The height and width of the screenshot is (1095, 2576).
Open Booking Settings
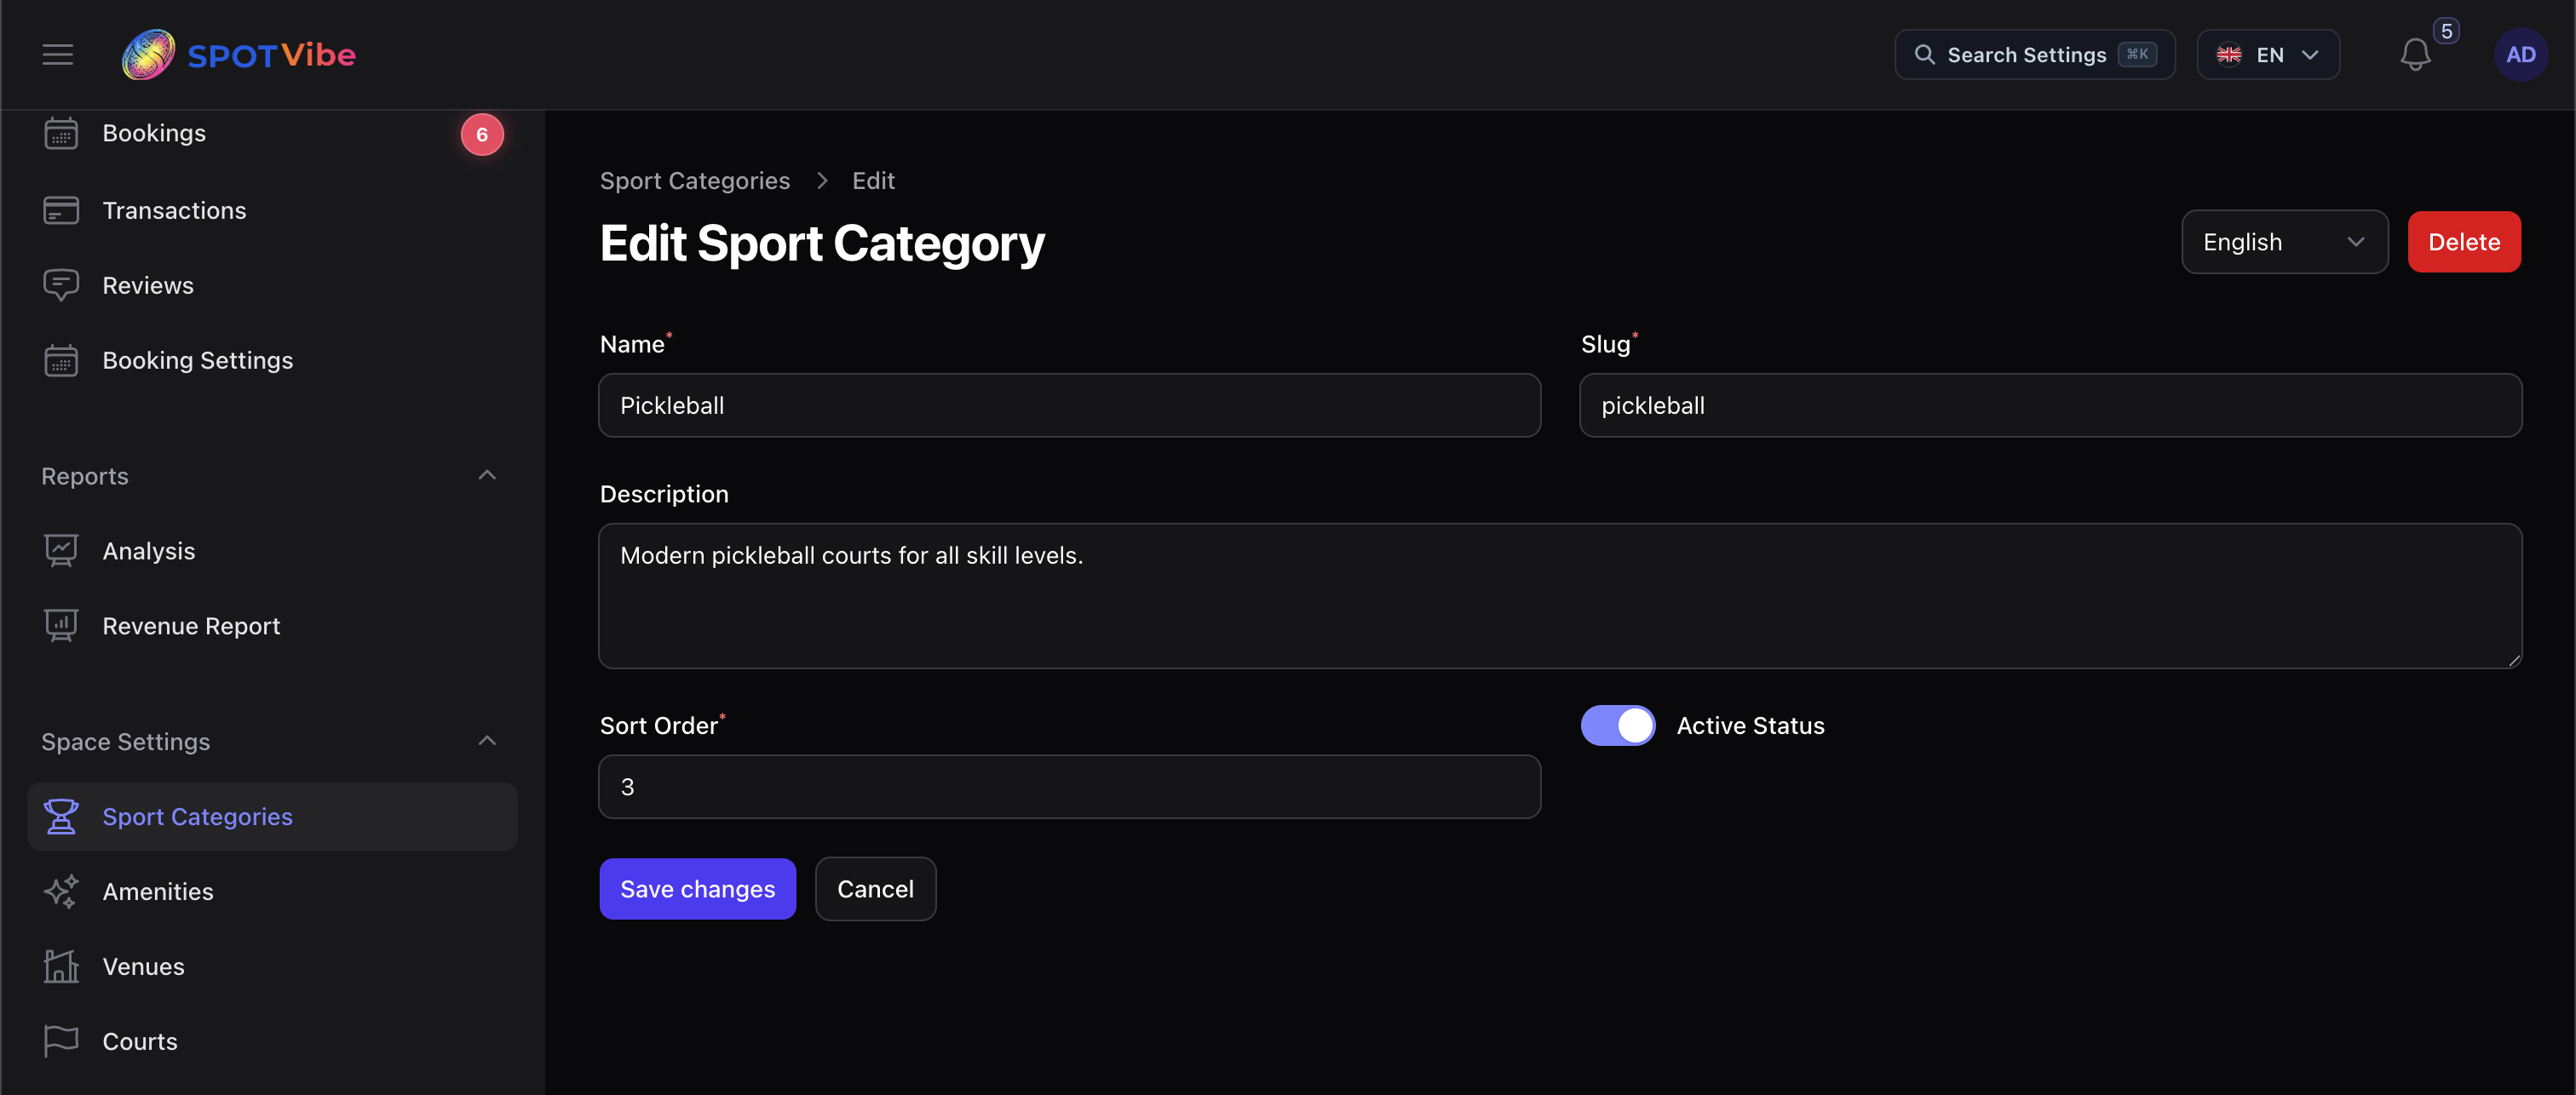(272, 360)
